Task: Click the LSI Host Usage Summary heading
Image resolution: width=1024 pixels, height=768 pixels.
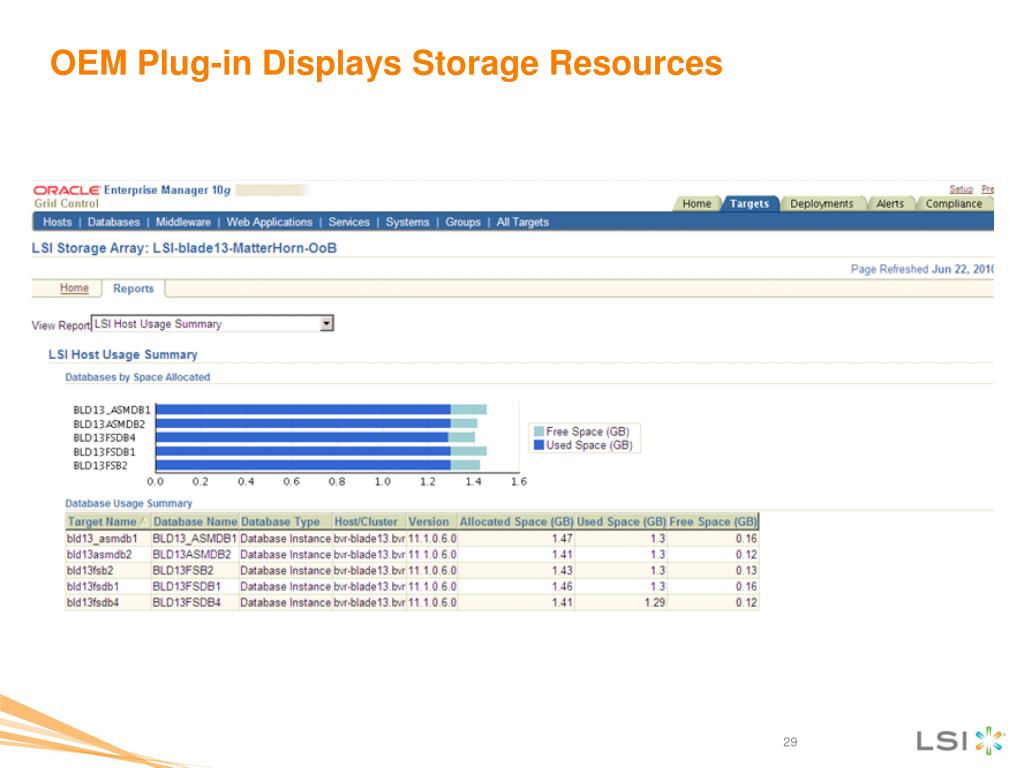Action: click(x=123, y=355)
